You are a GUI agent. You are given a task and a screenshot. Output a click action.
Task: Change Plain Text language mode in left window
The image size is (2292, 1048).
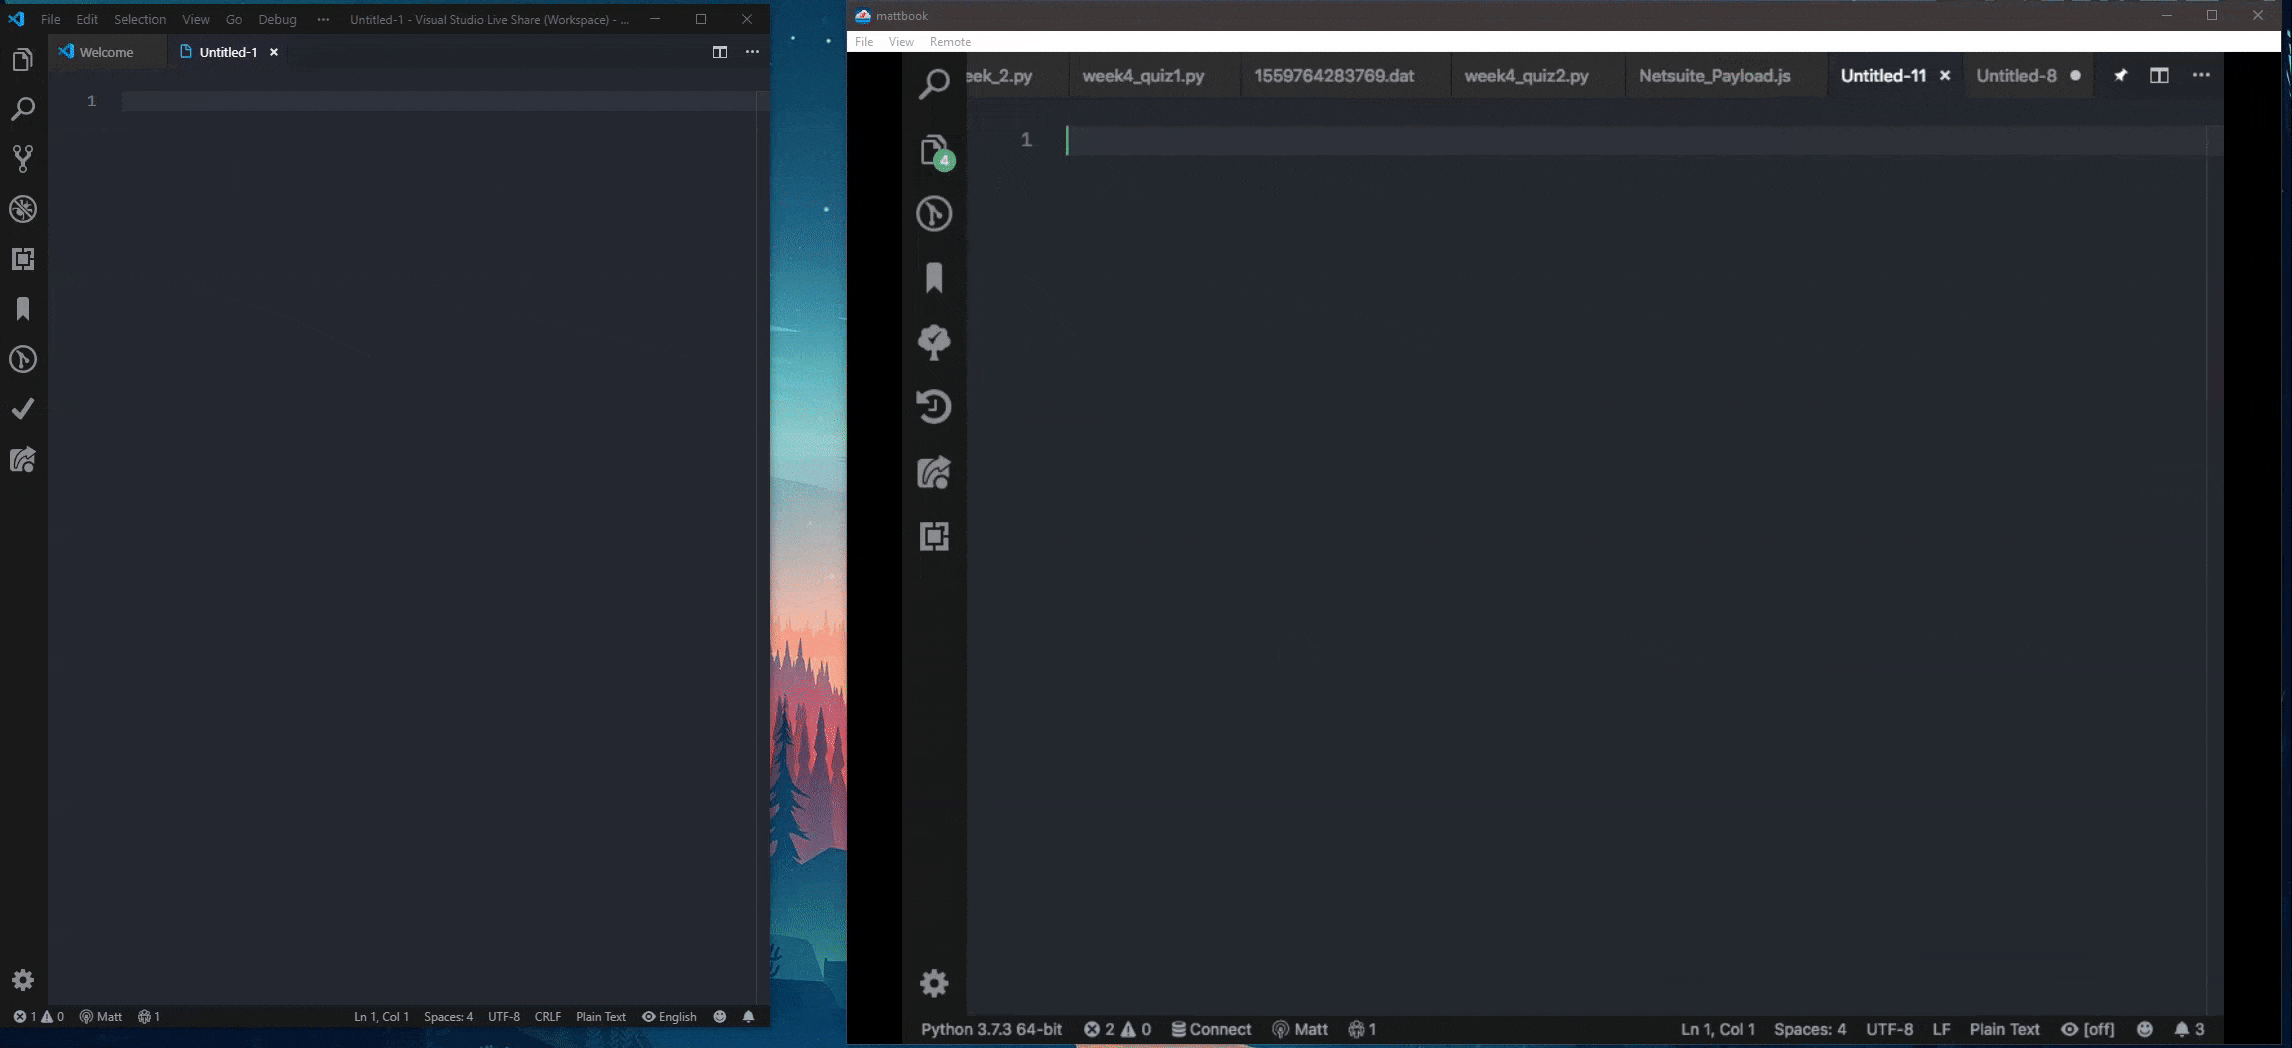click(x=601, y=1016)
